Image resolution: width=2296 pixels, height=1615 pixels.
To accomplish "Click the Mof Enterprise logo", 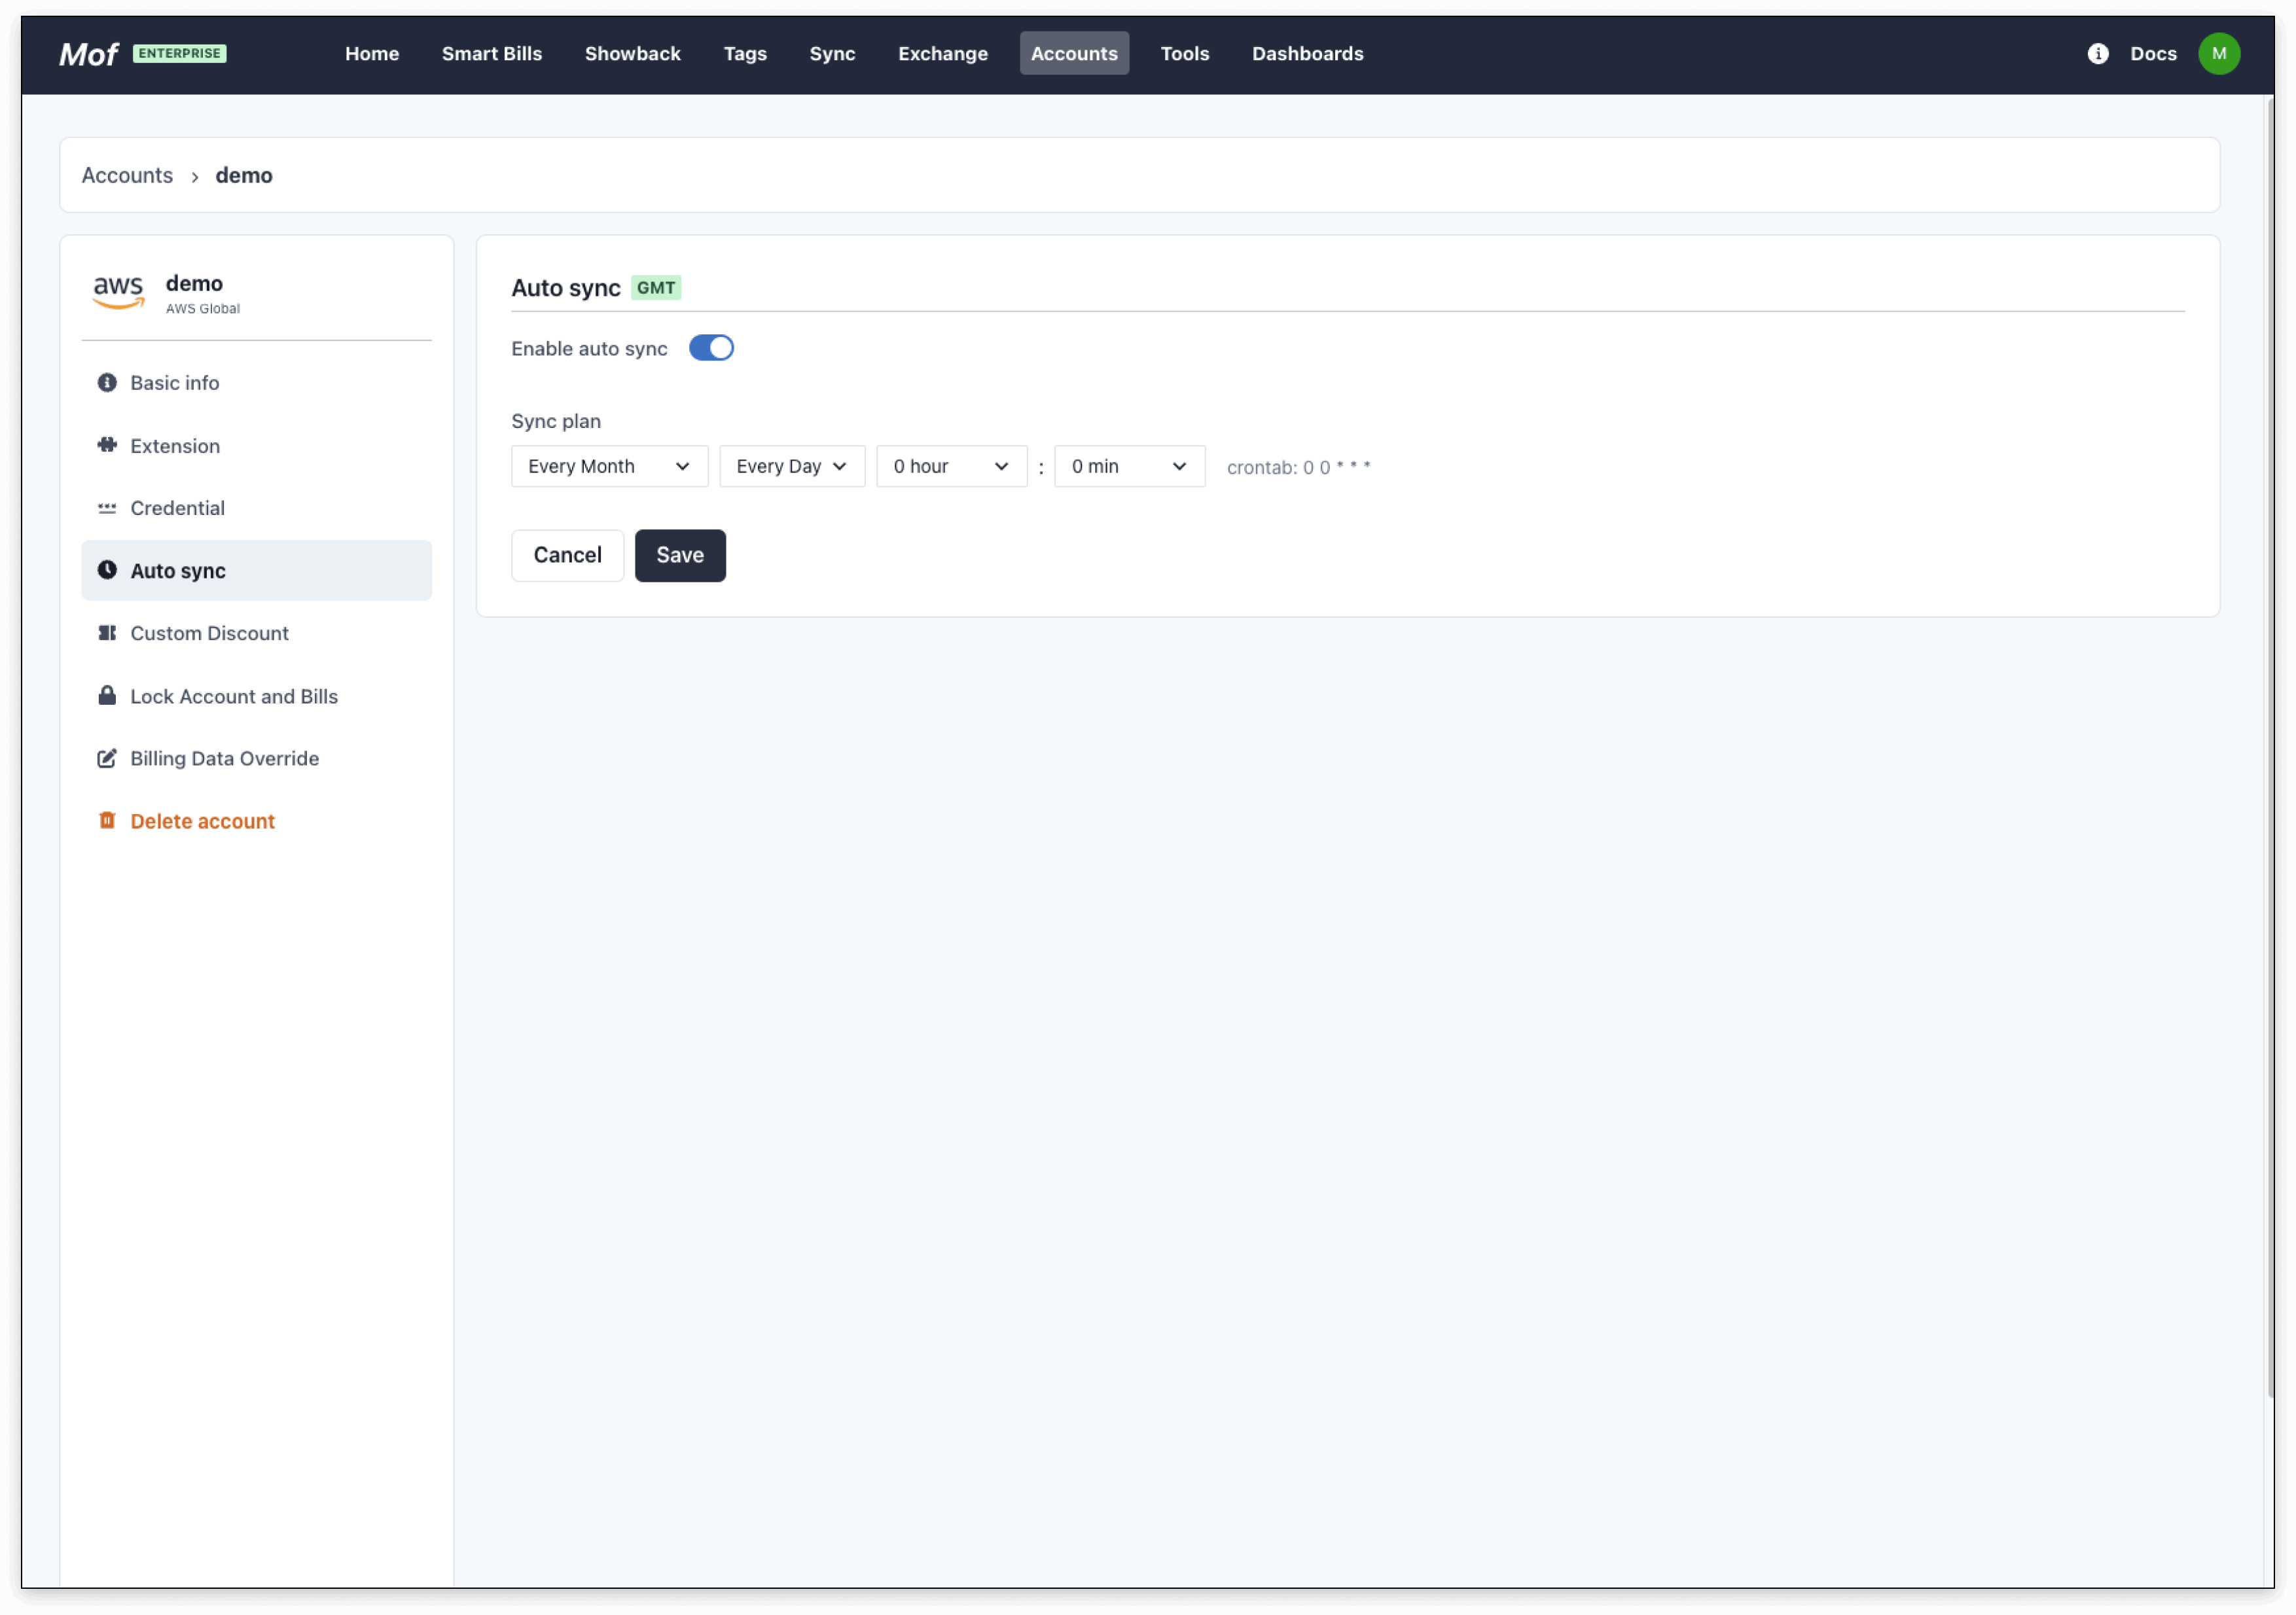I will [142, 54].
